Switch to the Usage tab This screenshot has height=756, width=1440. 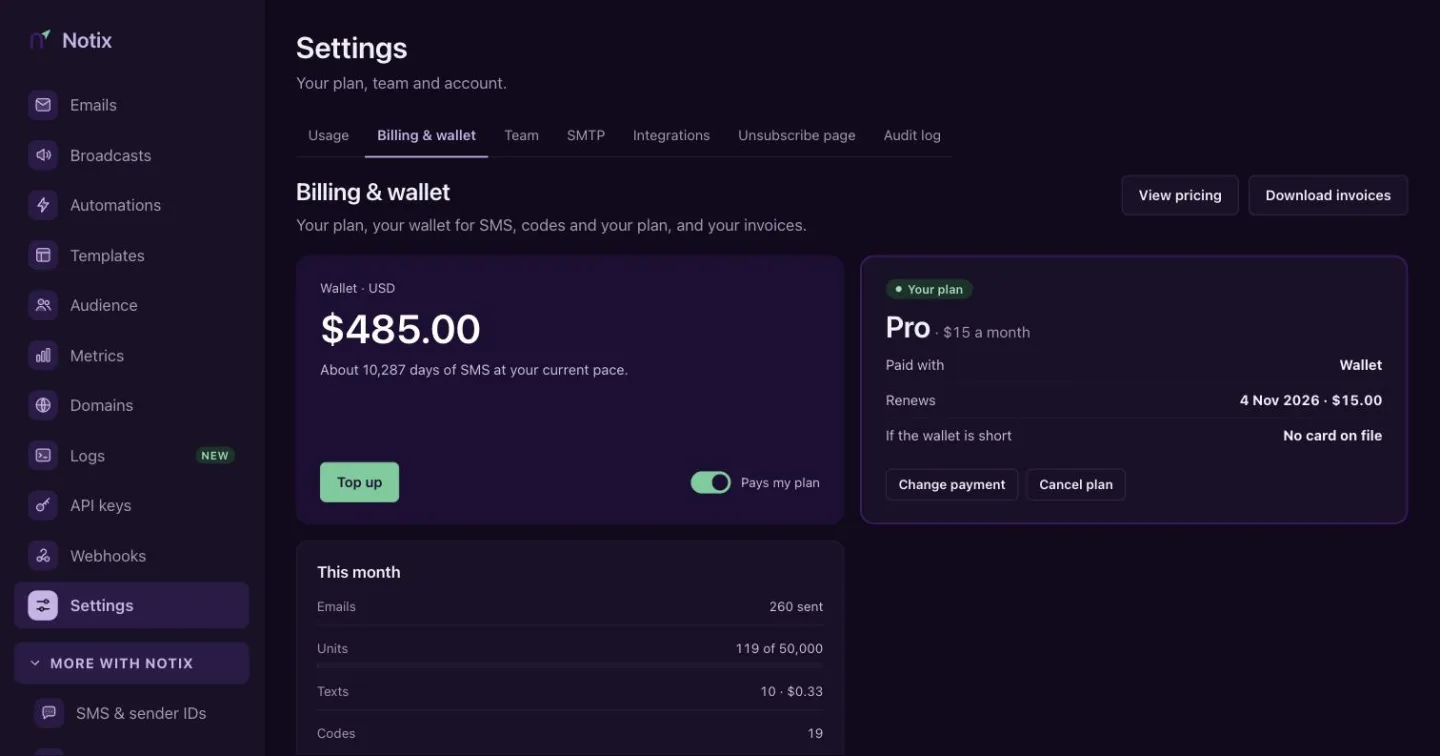click(328, 135)
